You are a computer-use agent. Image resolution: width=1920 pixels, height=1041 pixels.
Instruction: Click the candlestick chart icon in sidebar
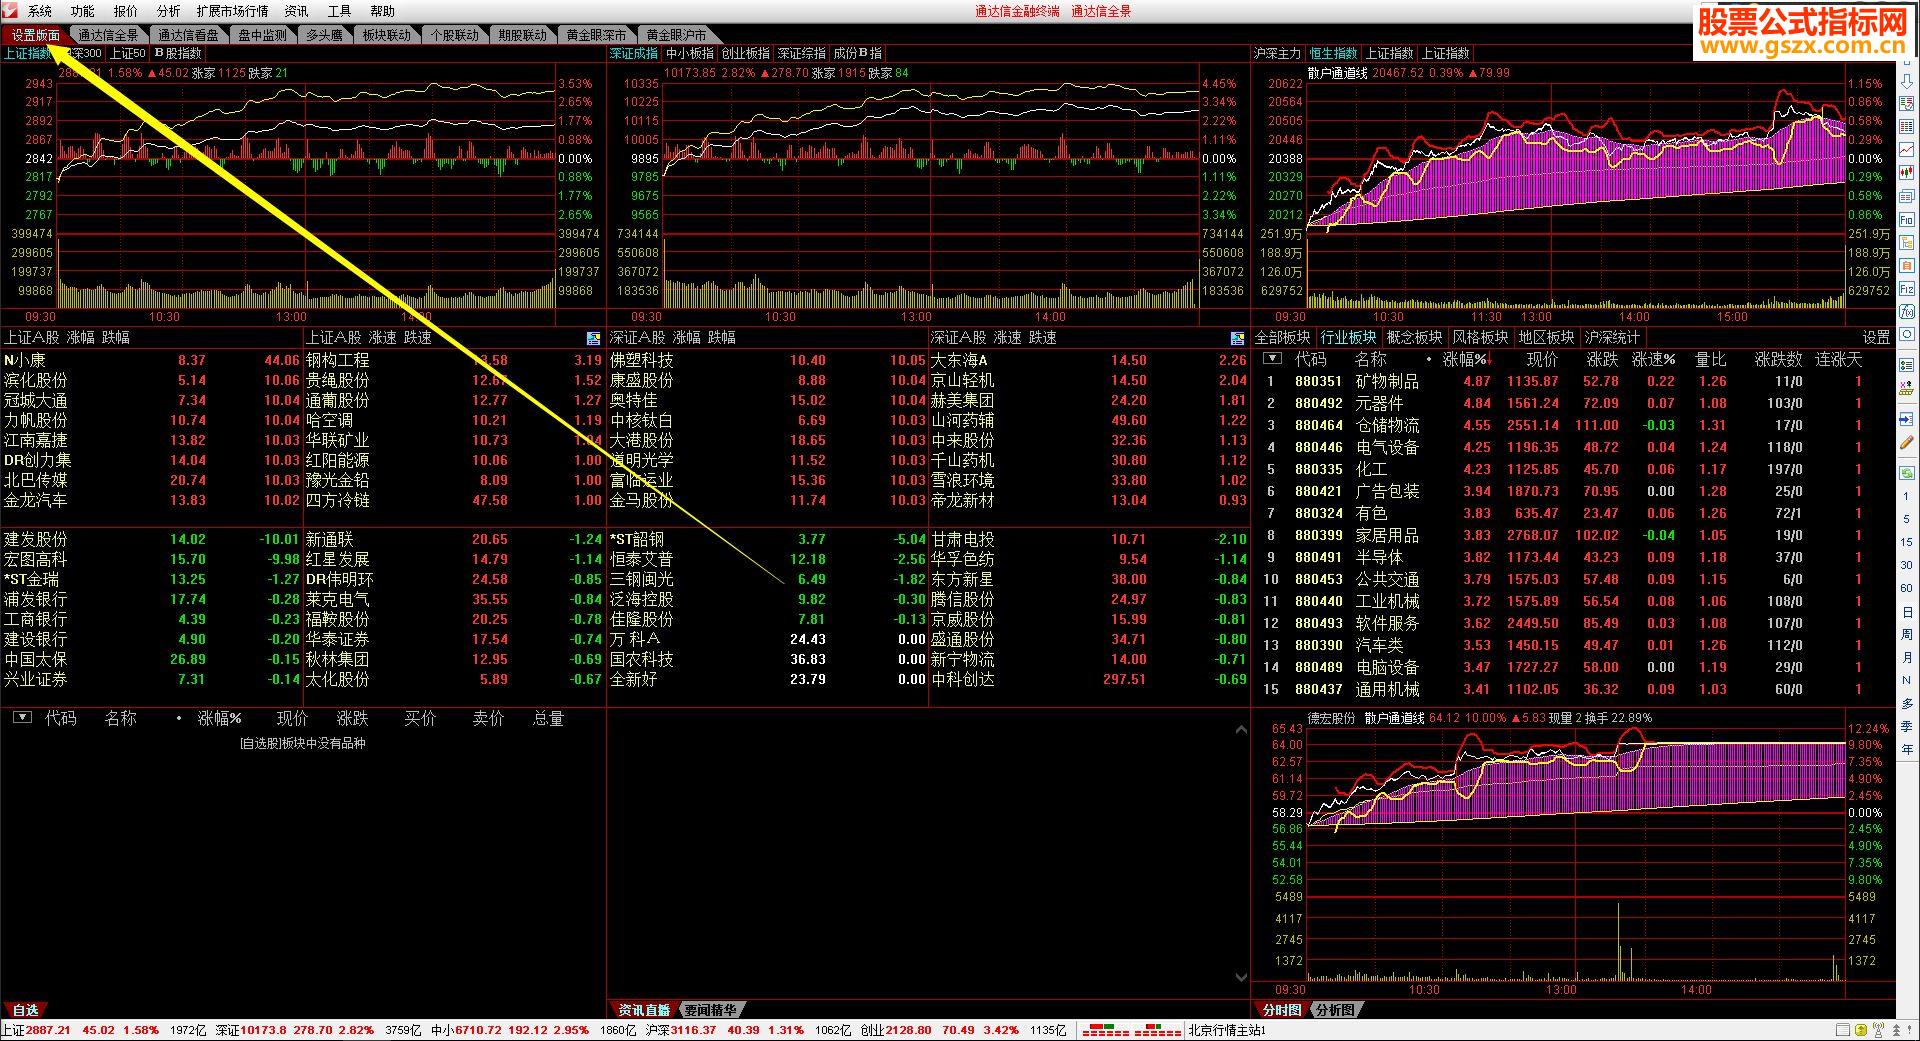point(1906,172)
